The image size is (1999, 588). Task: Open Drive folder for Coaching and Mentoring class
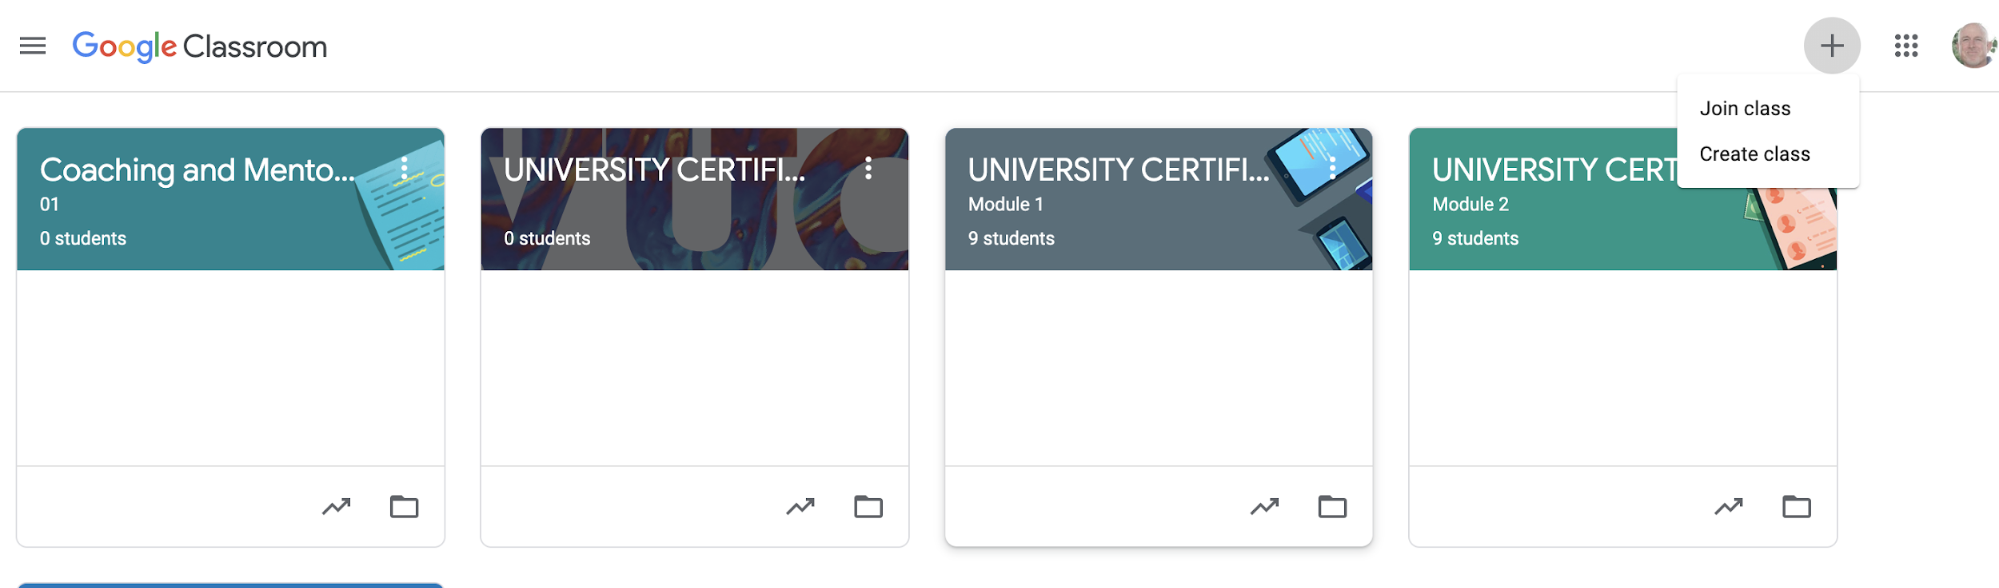click(x=404, y=506)
